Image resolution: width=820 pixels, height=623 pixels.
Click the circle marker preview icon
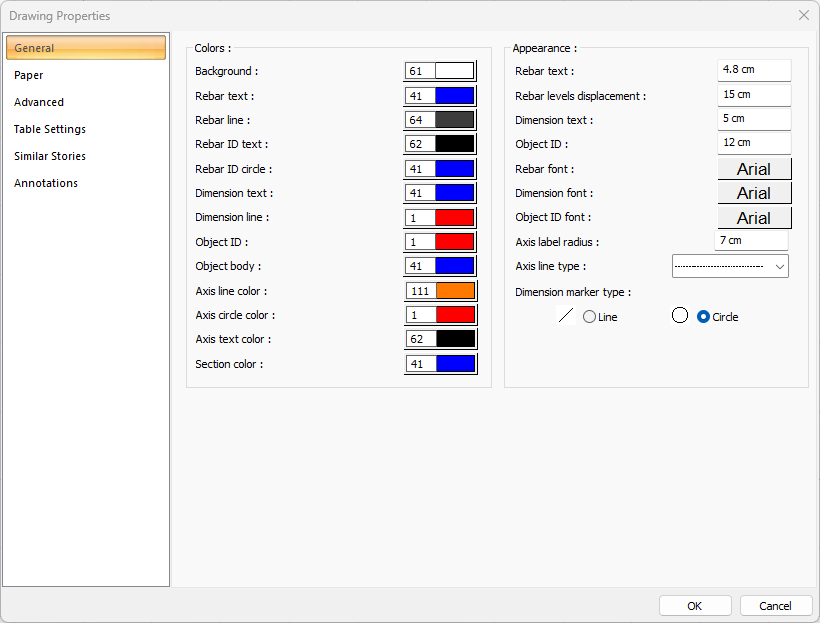[680, 315]
